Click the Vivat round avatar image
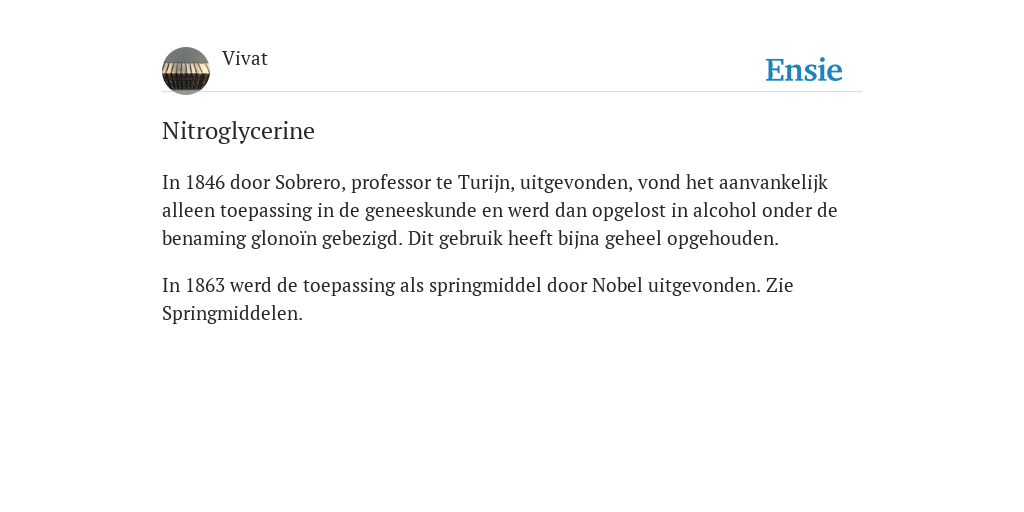The height and width of the screenshot is (512, 1024). tap(186, 71)
